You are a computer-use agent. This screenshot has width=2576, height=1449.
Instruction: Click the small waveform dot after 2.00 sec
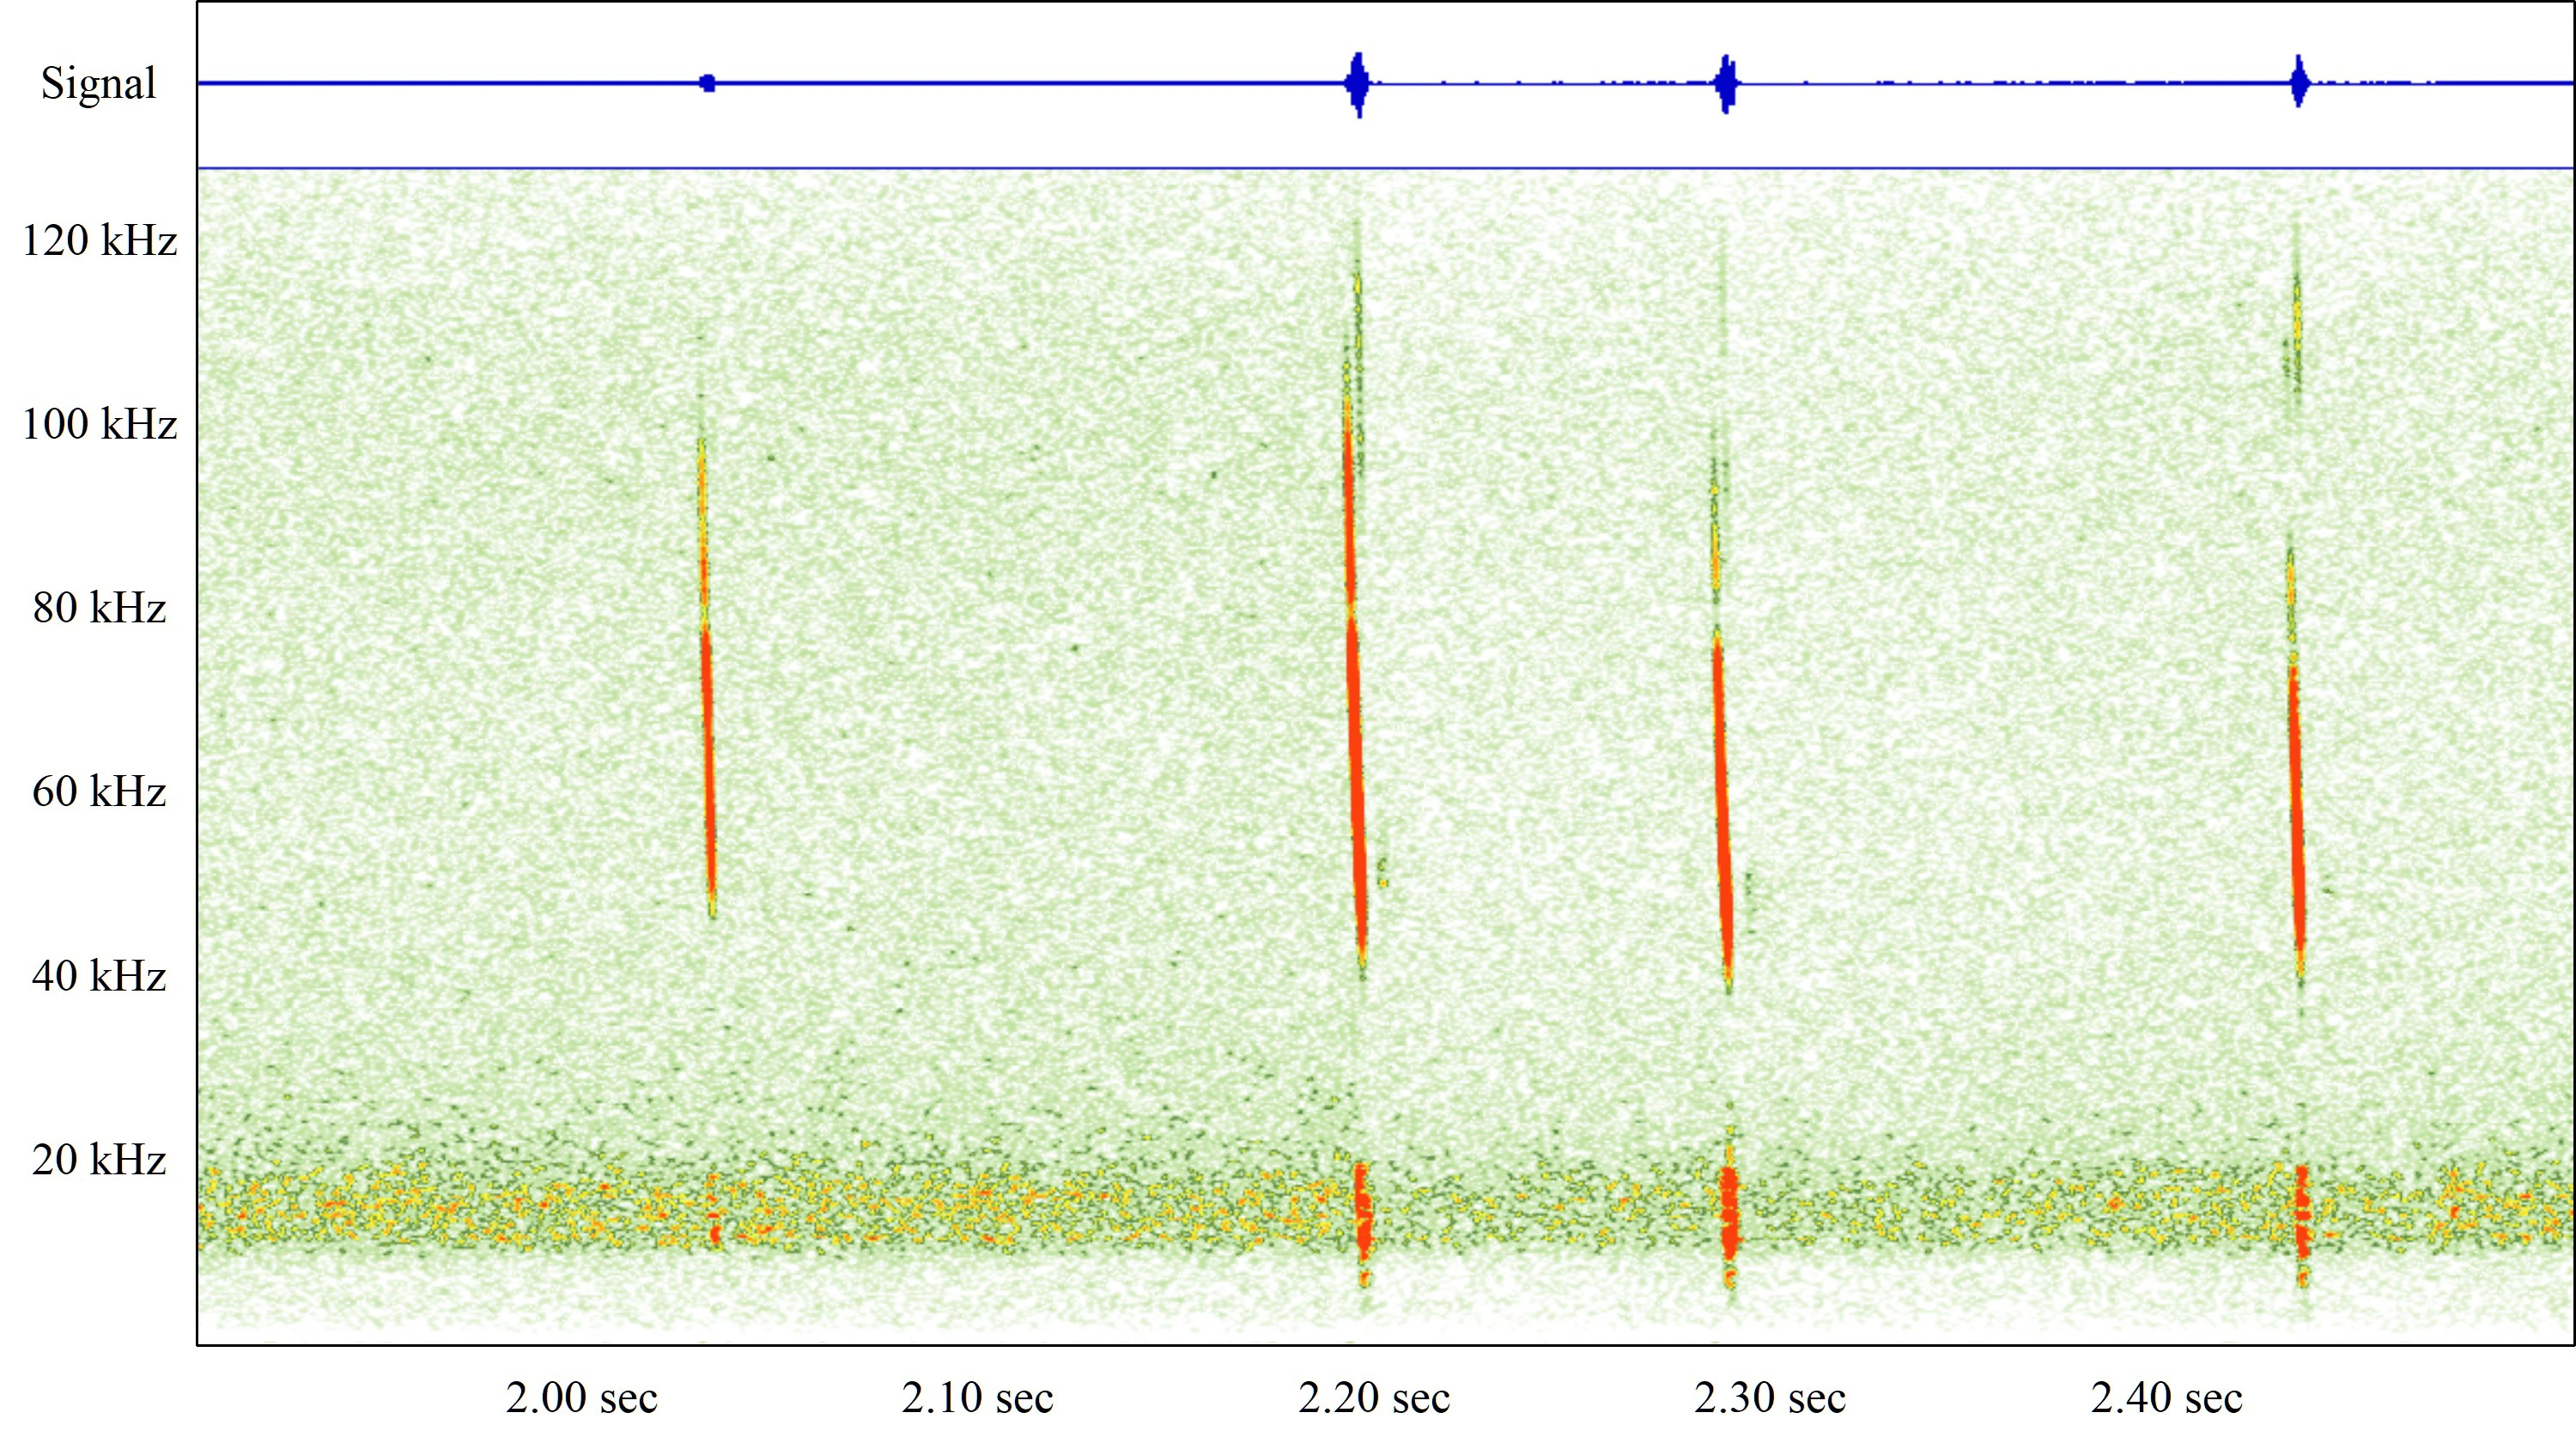coord(708,83)
